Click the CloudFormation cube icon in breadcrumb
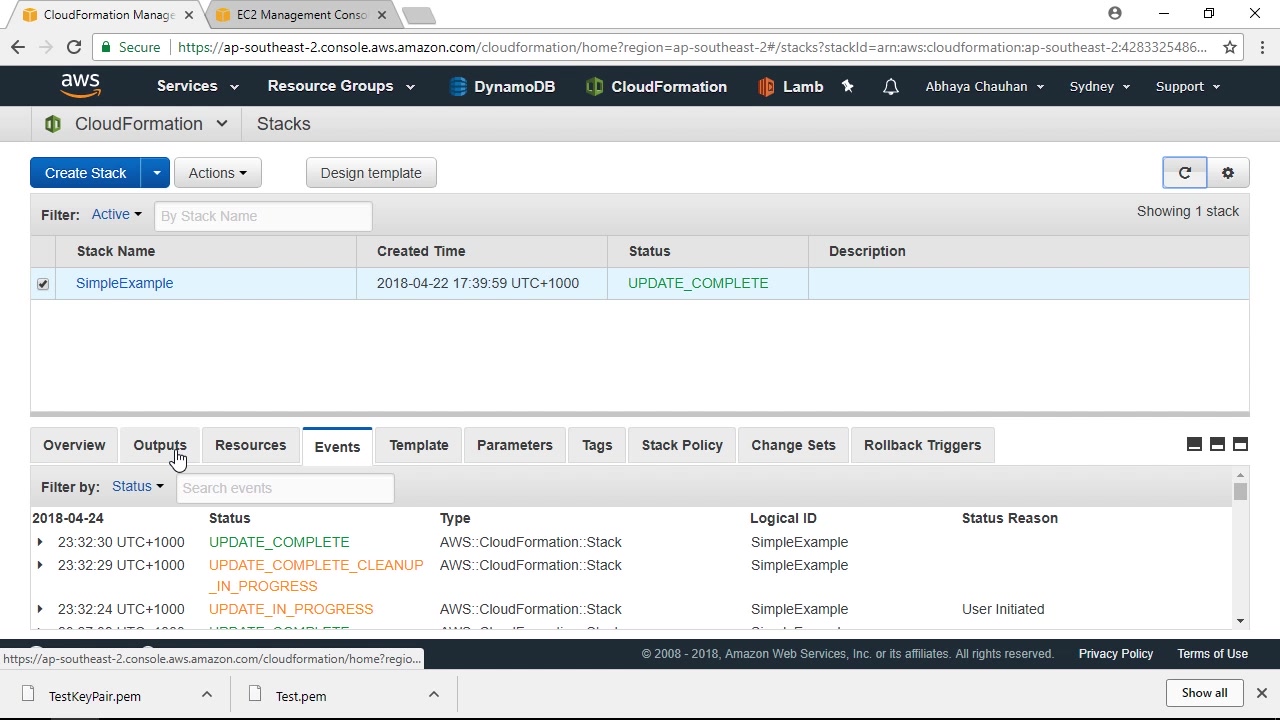This screenshot has width=1280, height=720. (x=53, y=124)
